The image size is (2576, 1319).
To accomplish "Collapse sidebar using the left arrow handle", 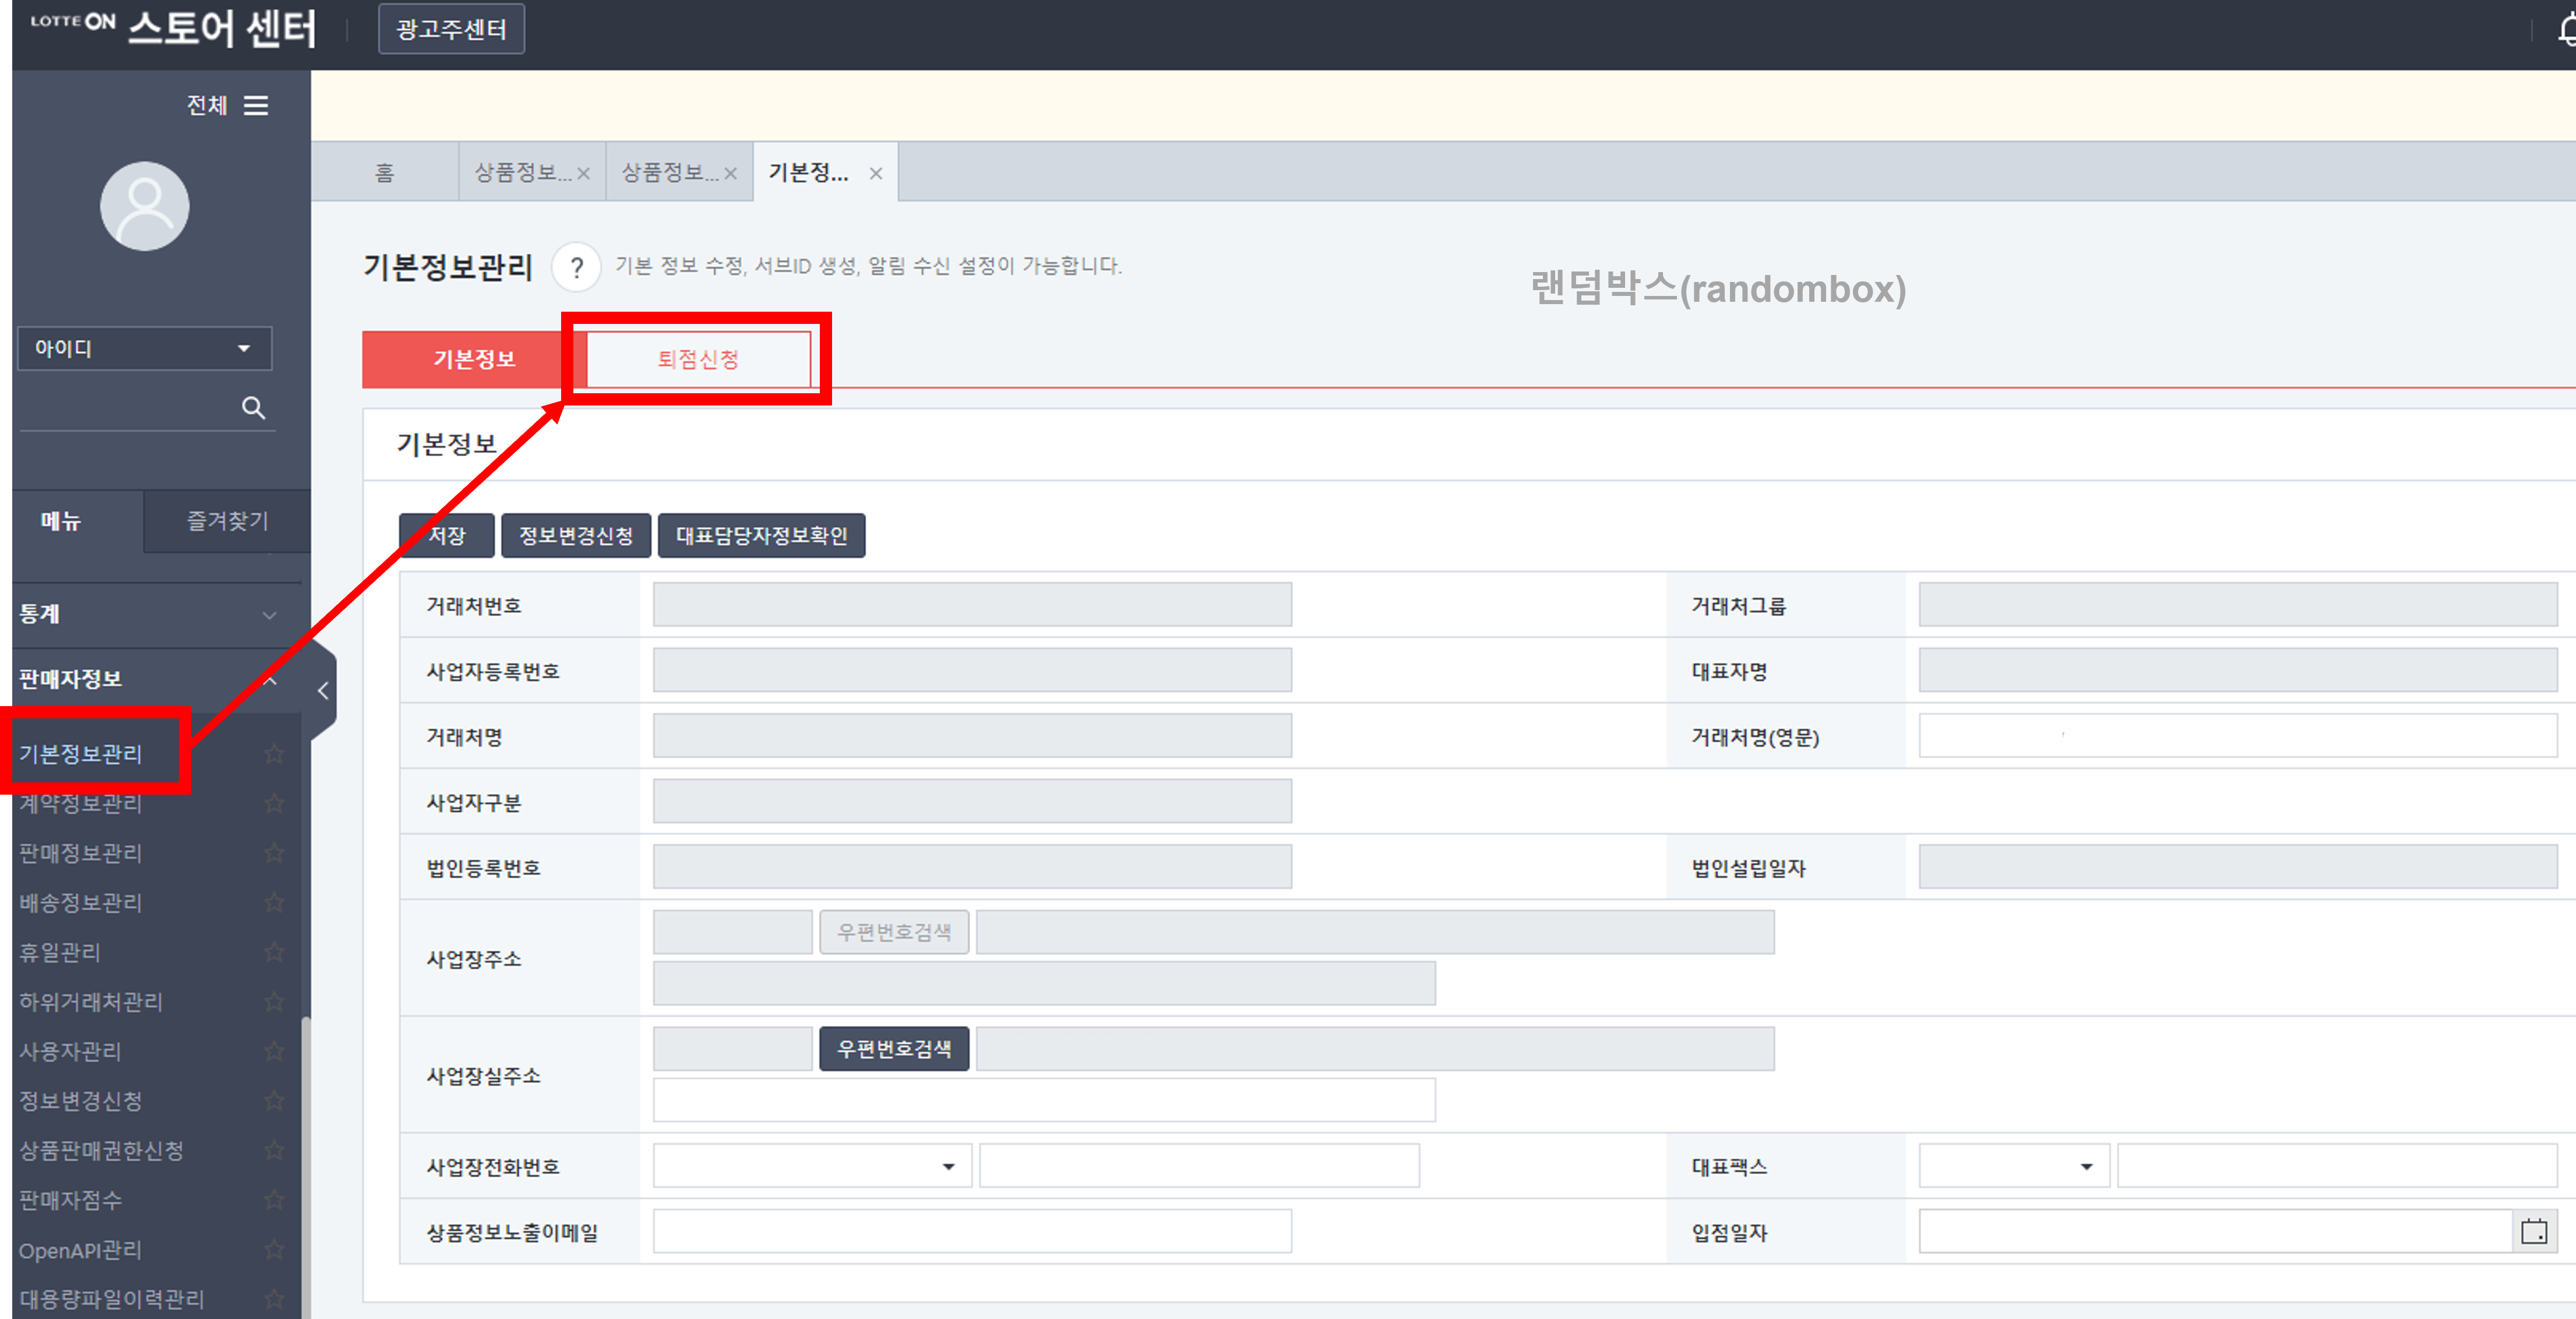I will click(323, 691).
